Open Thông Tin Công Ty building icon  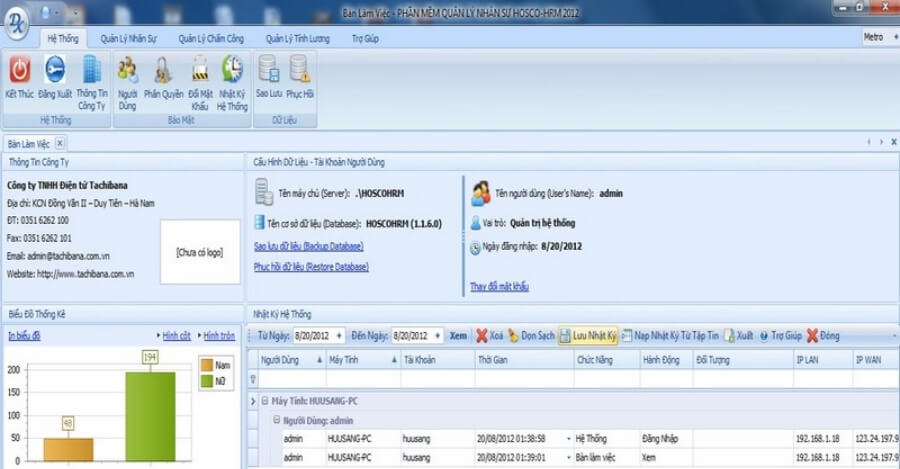coord(91,69)
